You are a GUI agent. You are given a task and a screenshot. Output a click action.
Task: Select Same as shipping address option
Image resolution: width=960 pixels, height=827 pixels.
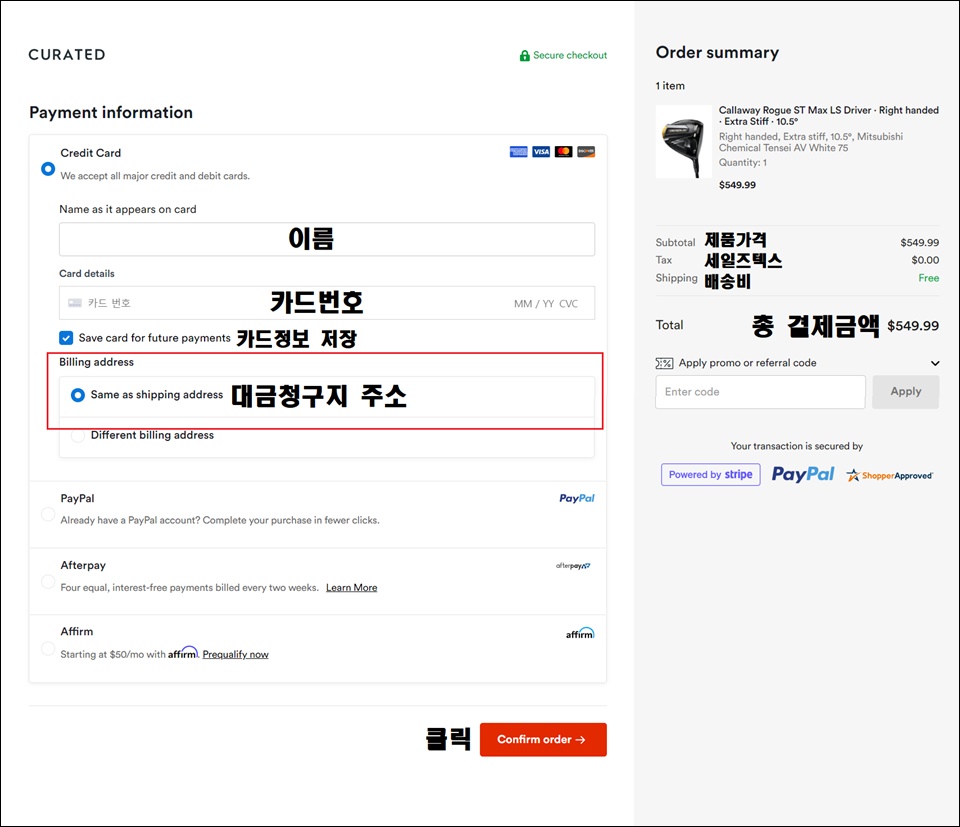78,395
